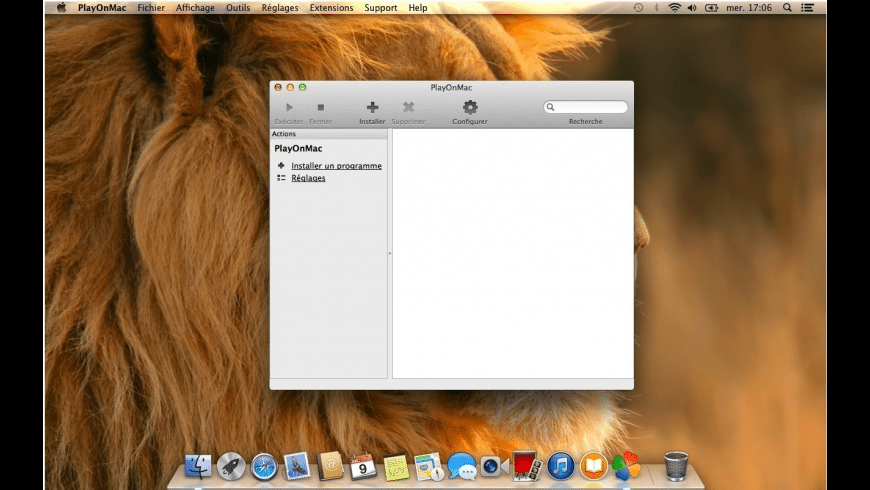The image size is (870, 490).
Task: Open the Extensions menu
Action: (331, 7)
